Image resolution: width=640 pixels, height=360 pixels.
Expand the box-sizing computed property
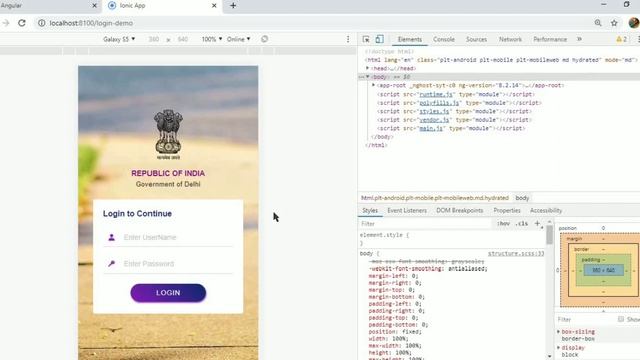558,332
